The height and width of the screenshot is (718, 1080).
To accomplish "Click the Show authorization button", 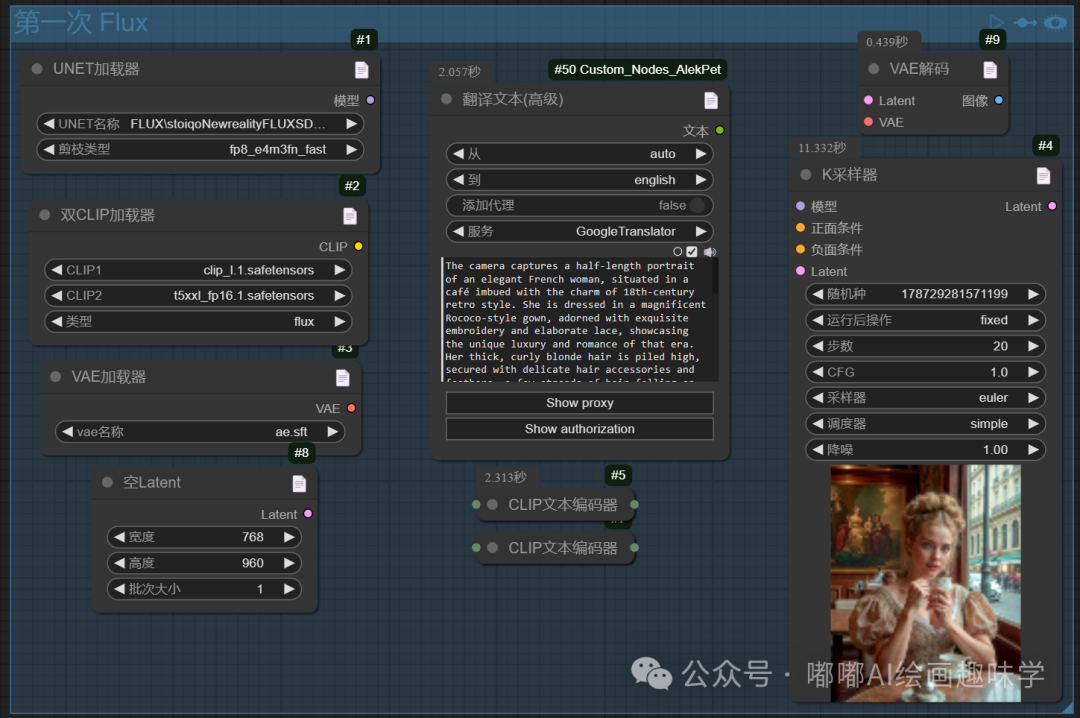I will [x=579, y=429].
